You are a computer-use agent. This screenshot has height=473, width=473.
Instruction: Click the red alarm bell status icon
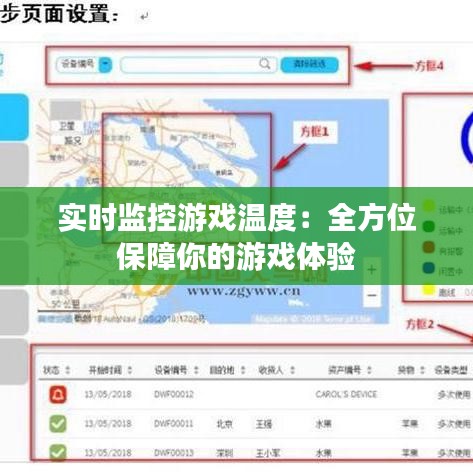click(x=58, y=394)
